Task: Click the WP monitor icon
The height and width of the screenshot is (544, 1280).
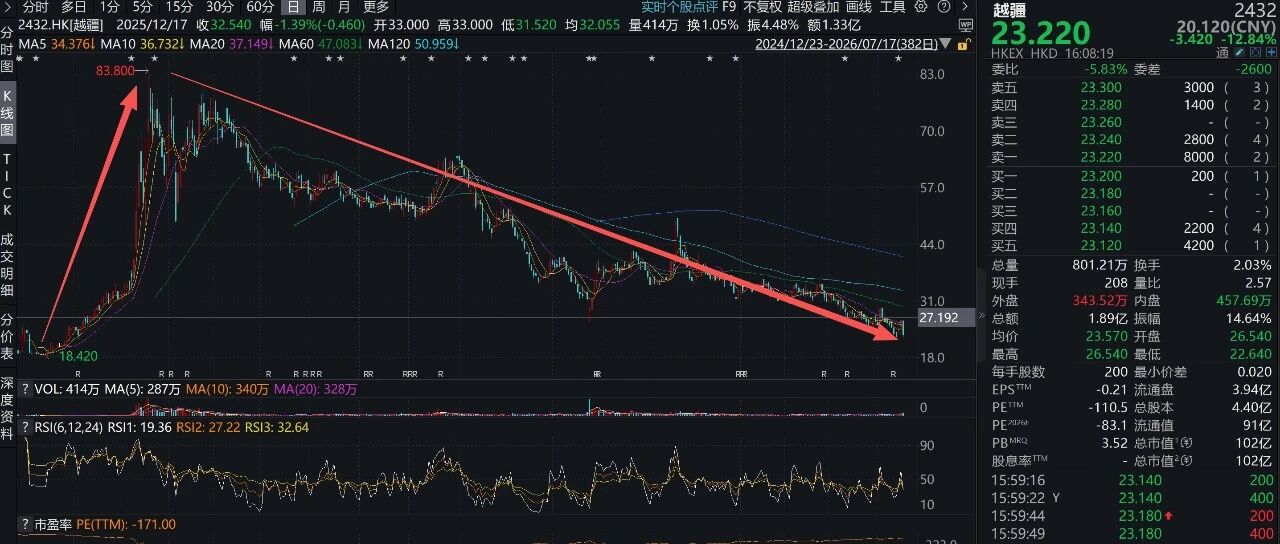Action: coord(966,24)
